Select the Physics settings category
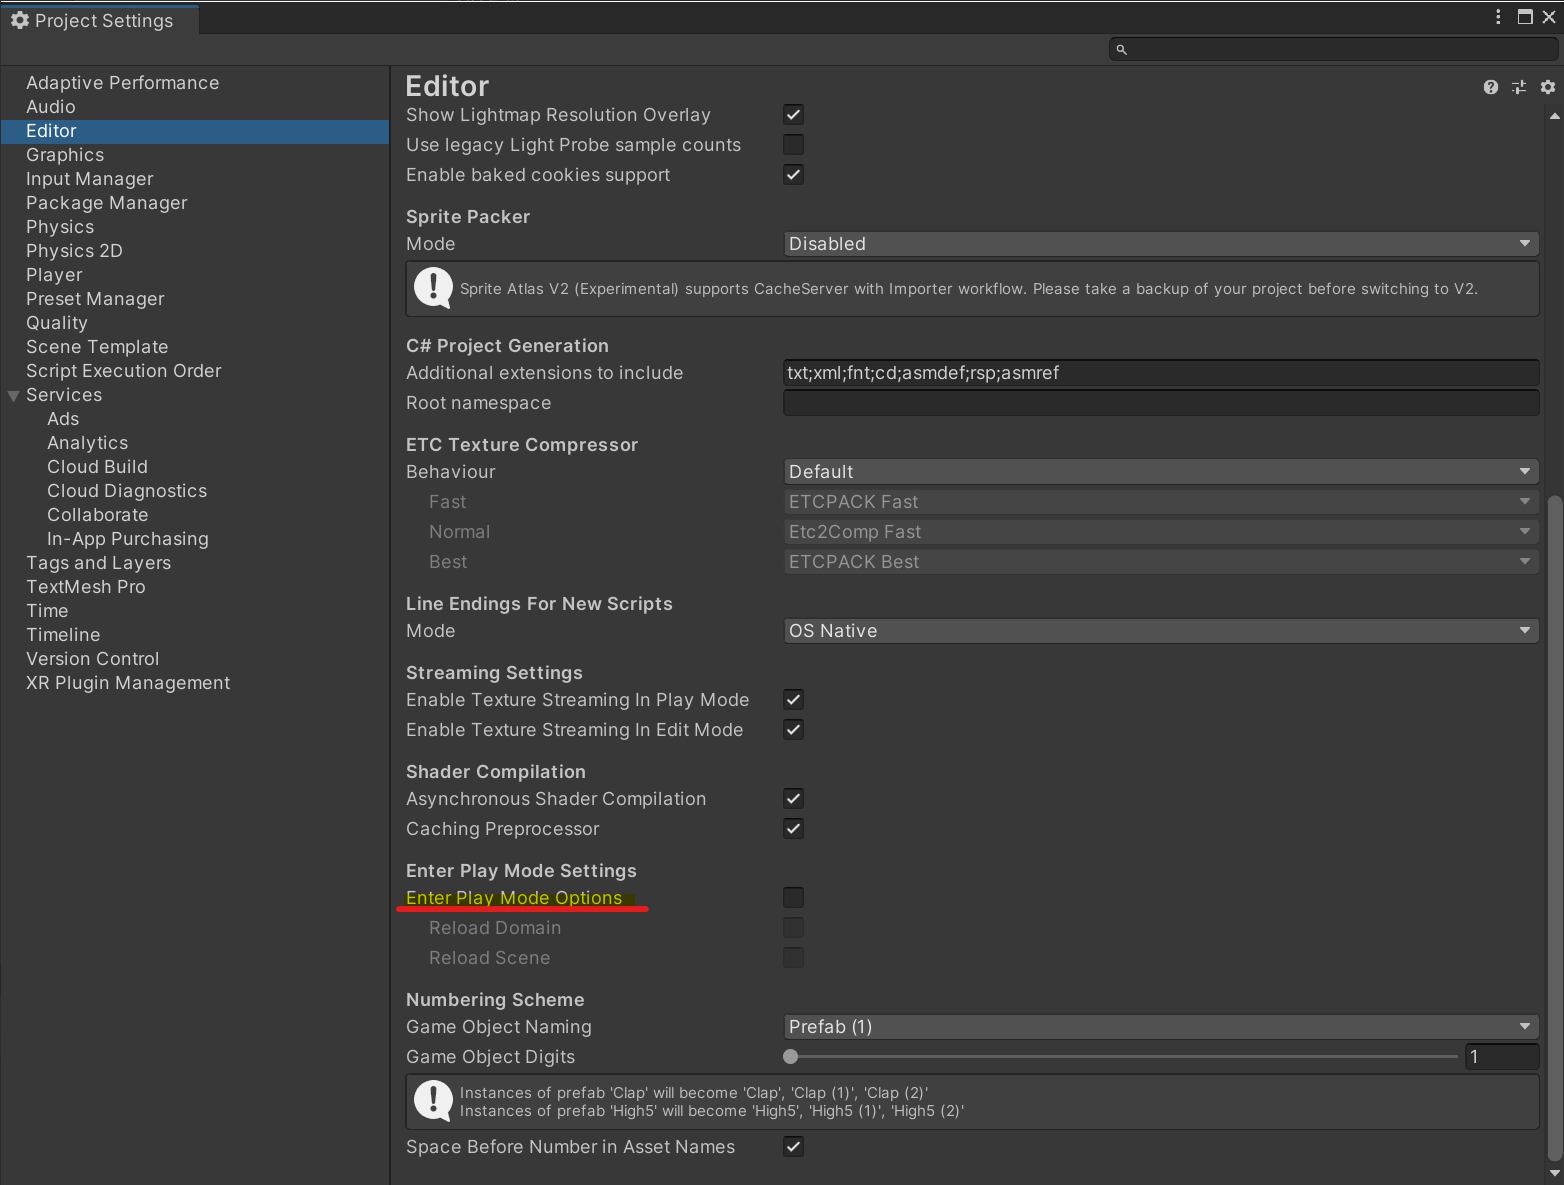The image size is (1564, 1185). point(60,227)
